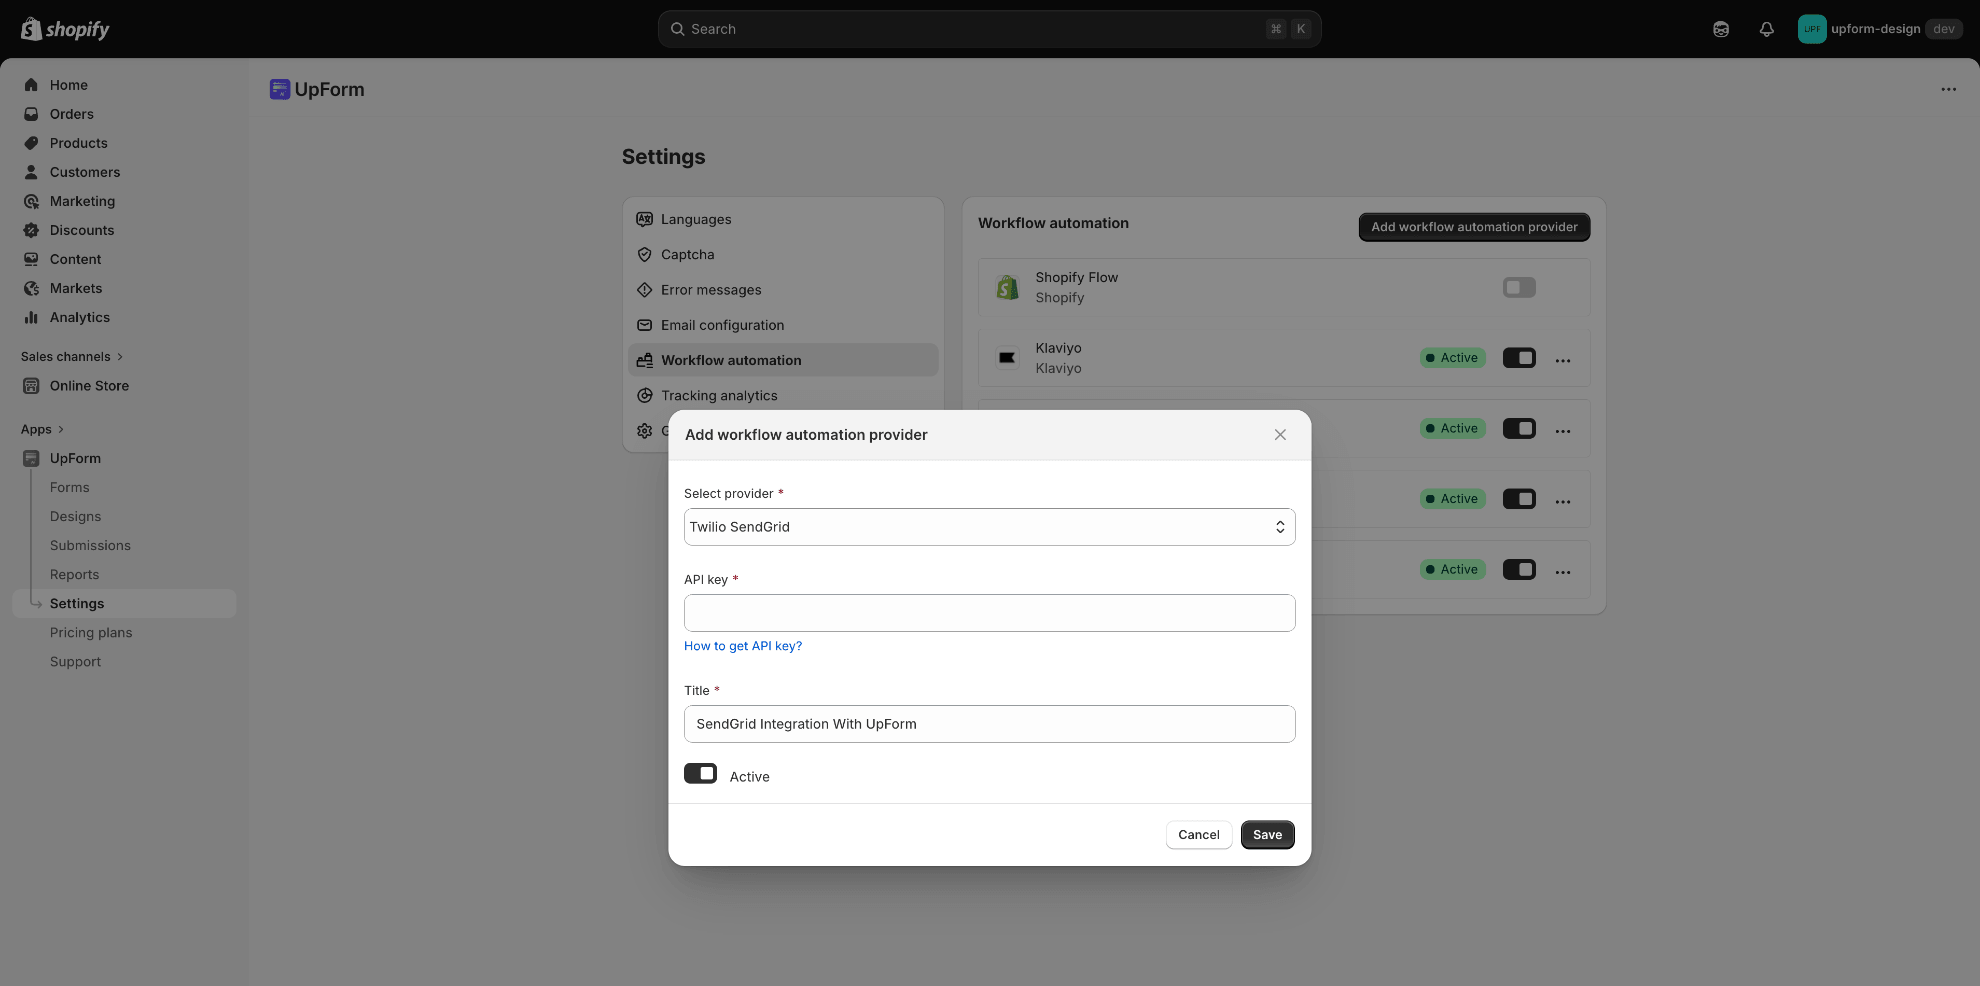Viewport: 1980px width, 986px height.
Task: Open the How to get API key link
Action: click(x=743, y=646)
